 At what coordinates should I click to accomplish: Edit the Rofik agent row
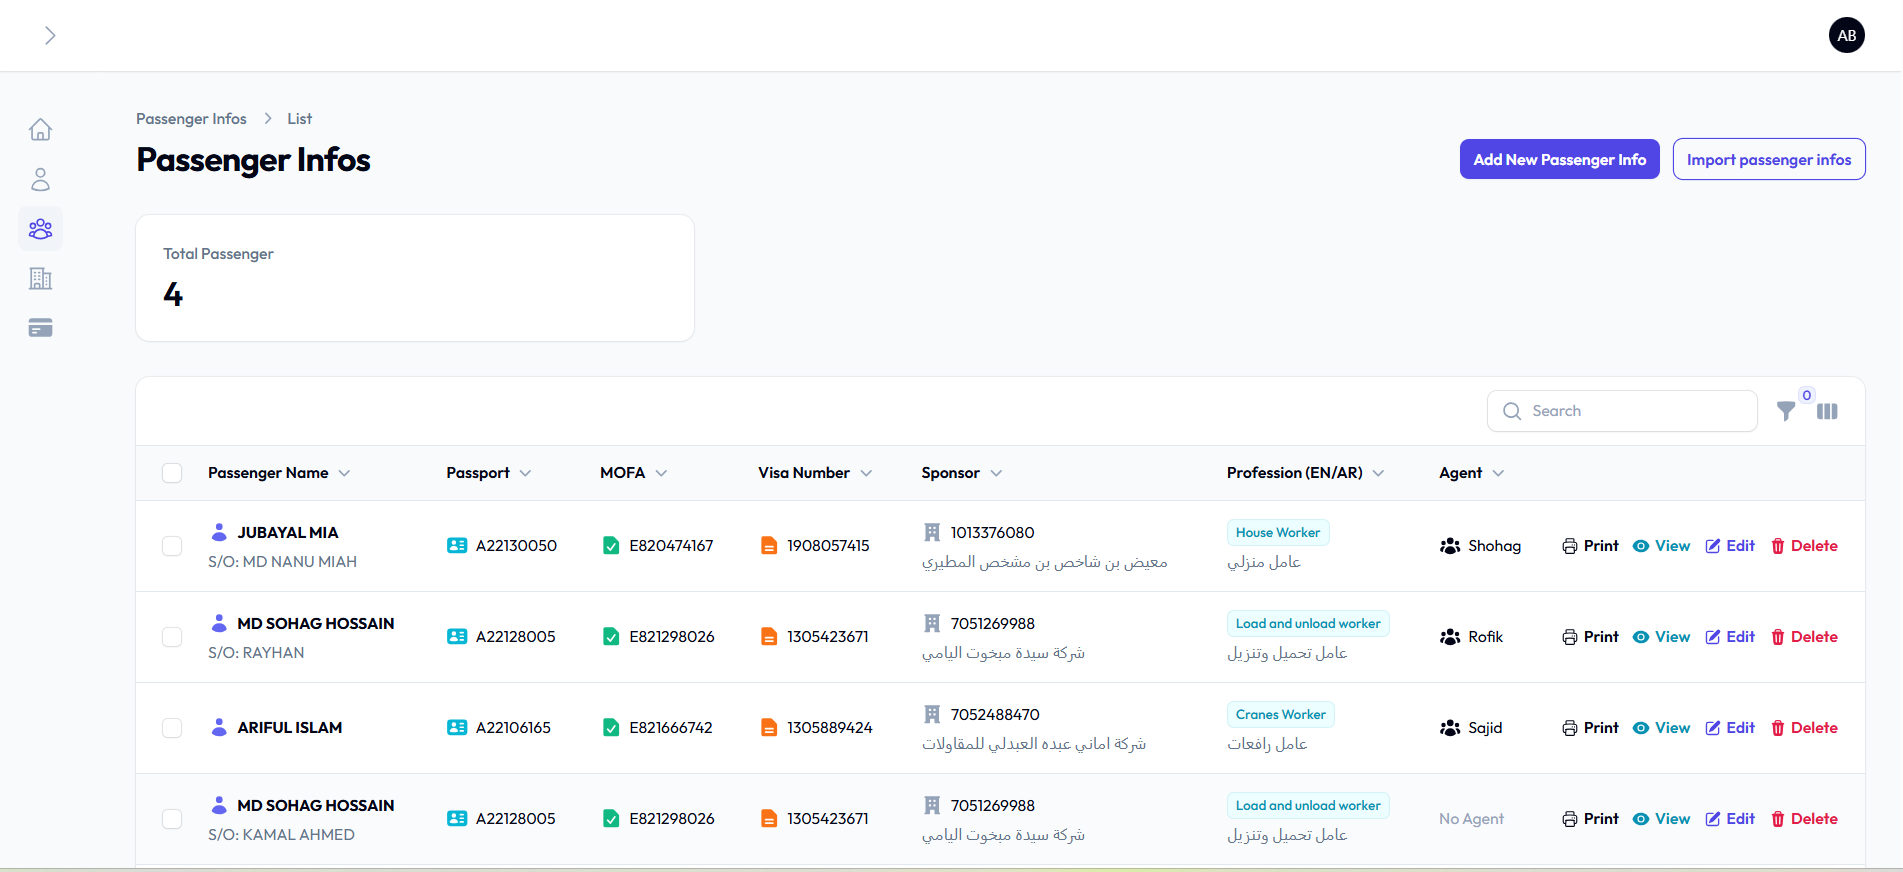click(1730, 637)
